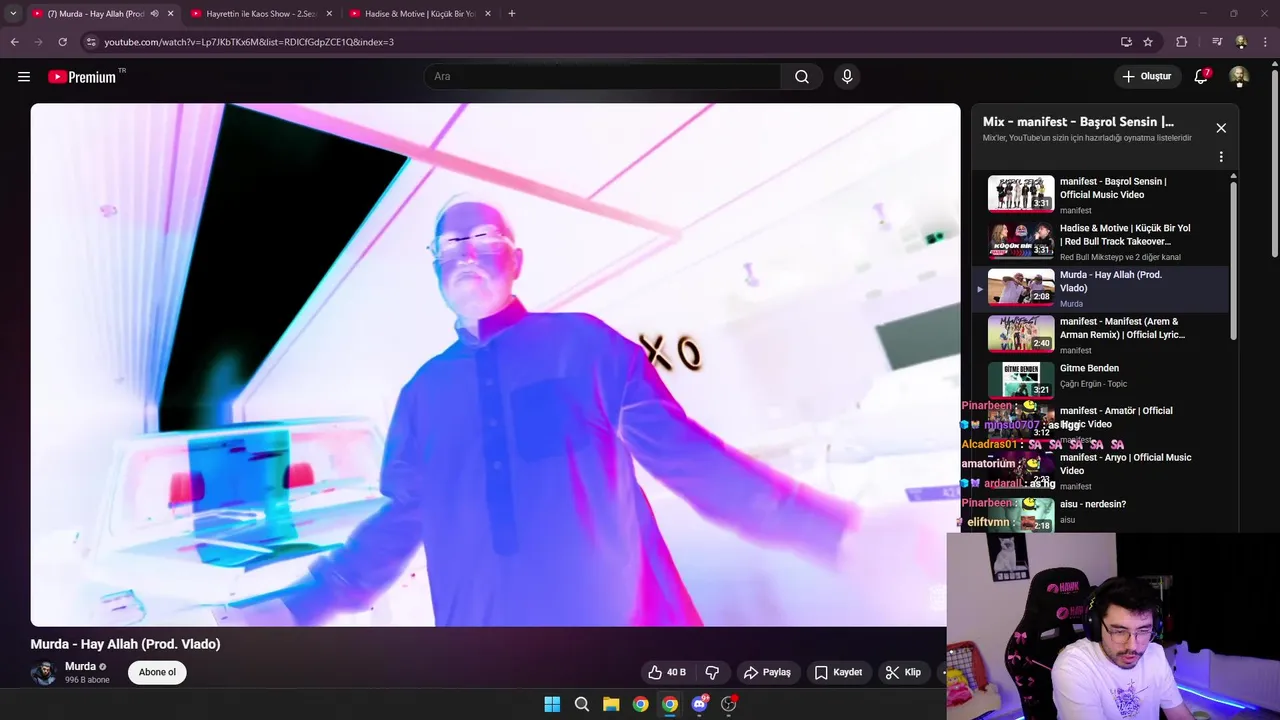Reload the page with refresh icon
The height and width of the screenshot is (720, 1280).
pos(62,42)
